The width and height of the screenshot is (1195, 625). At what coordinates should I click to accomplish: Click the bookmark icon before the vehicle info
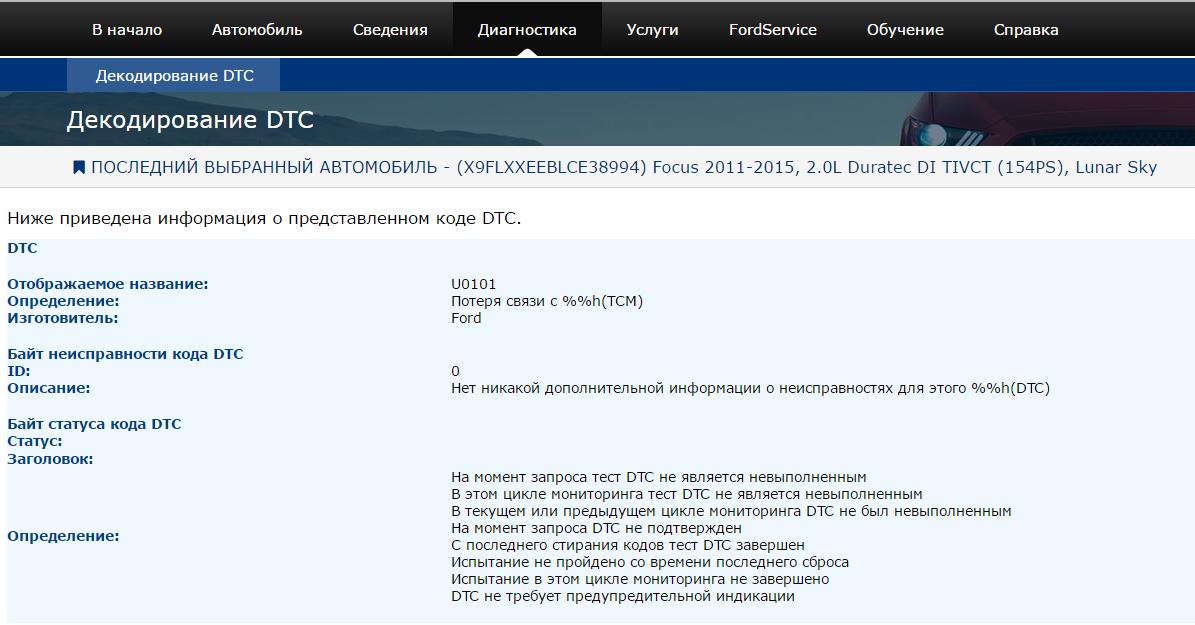click(x=79, y=167)
